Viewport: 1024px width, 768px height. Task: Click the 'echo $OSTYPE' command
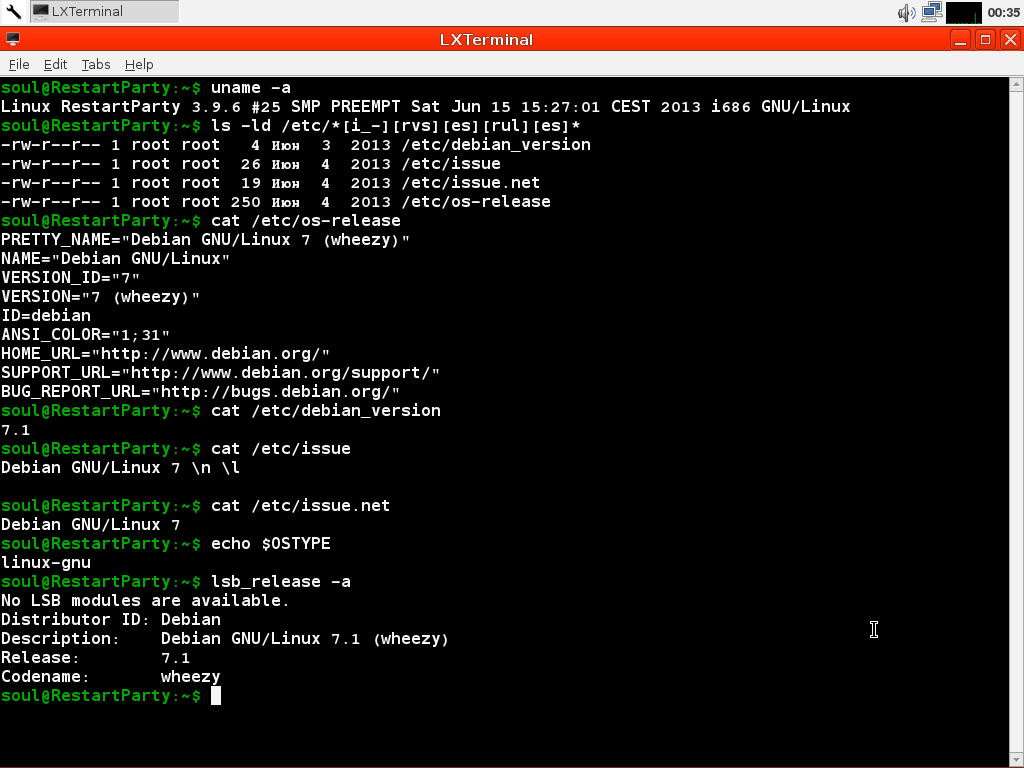270,544
